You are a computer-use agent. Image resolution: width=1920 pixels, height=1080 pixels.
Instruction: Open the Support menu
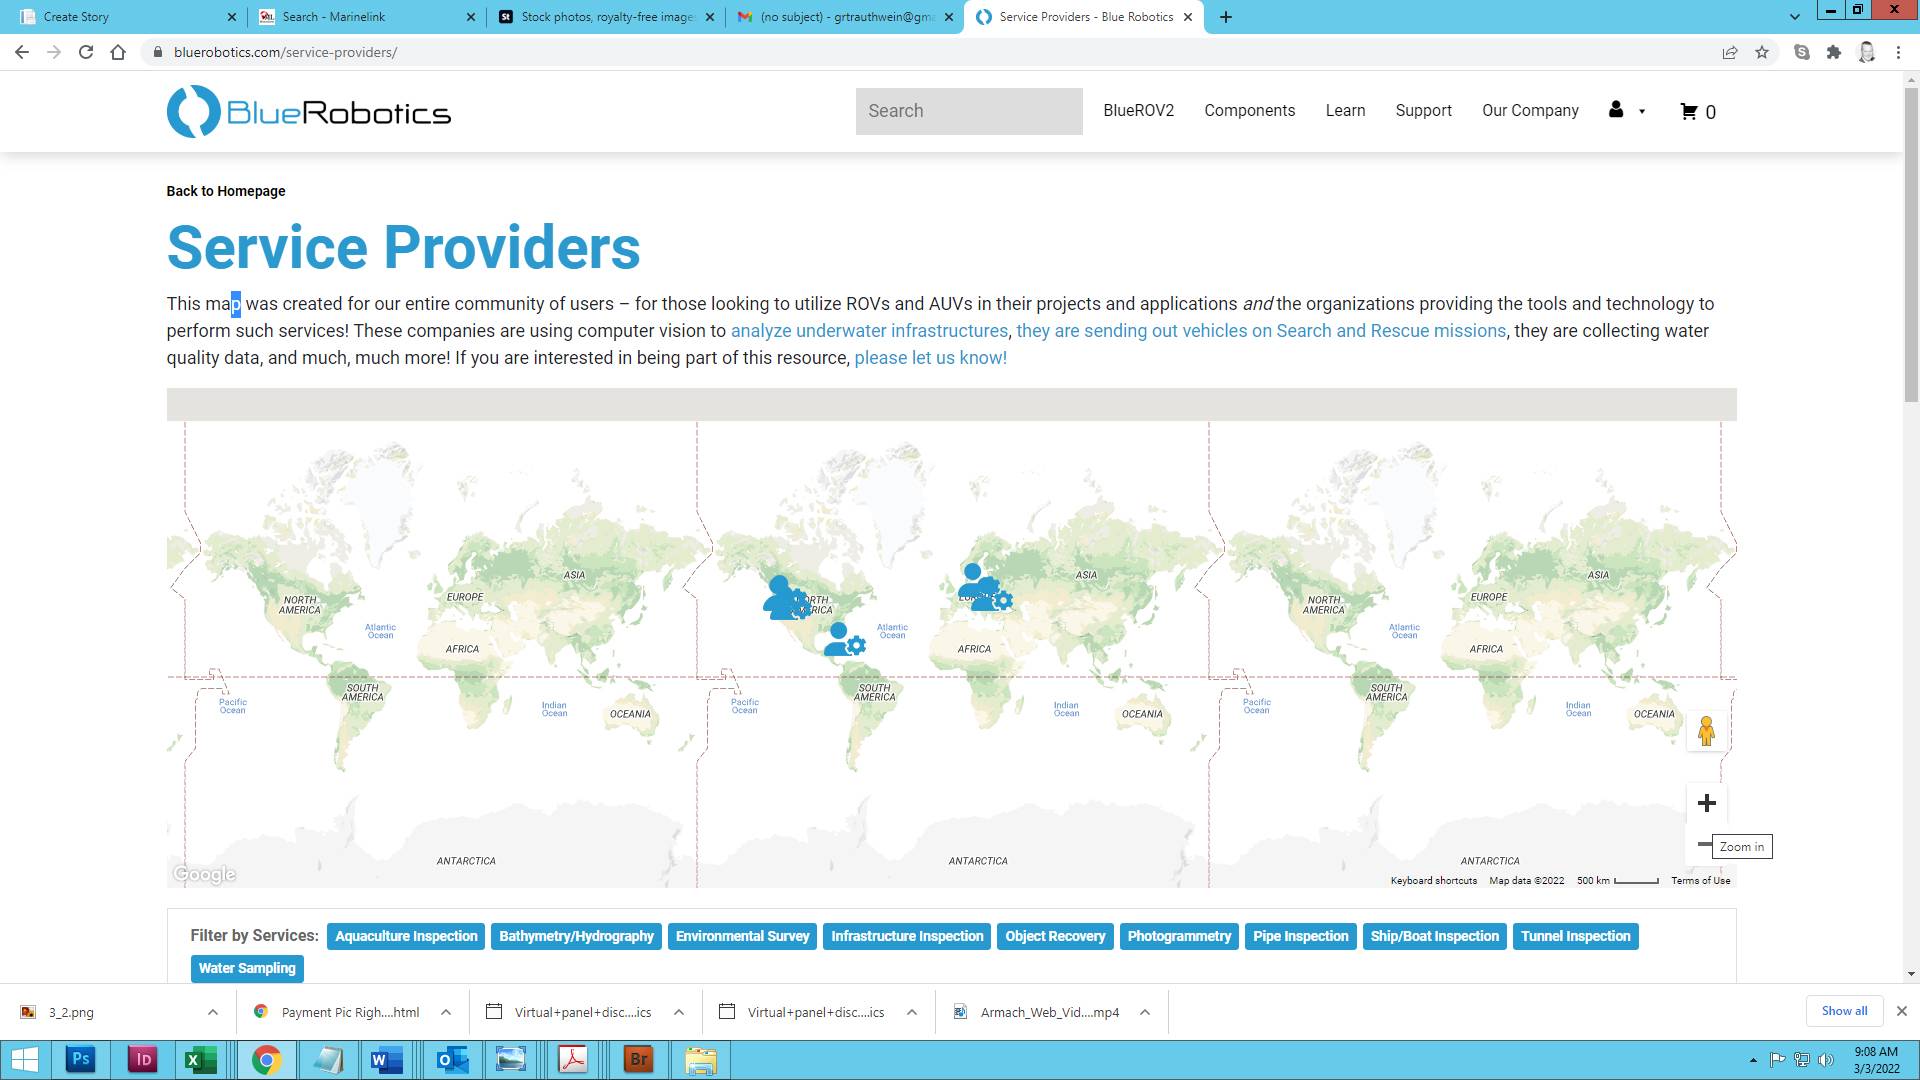coord(1423,110)
